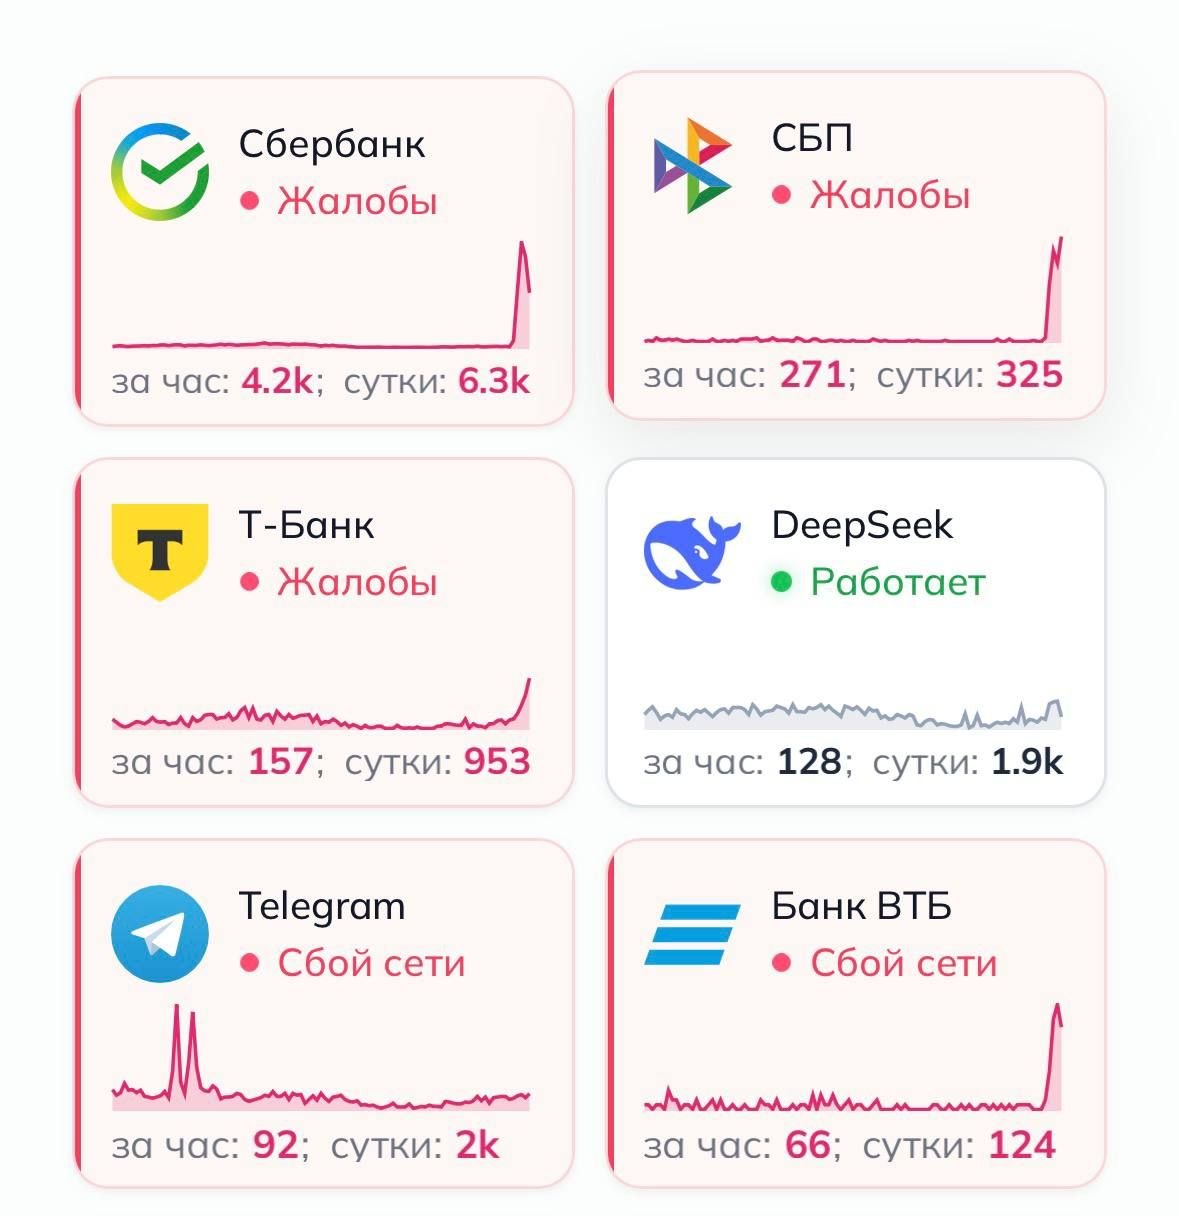Click the Сбербанк complaints spike chart

pyautogui.click(x=321, y=300)
